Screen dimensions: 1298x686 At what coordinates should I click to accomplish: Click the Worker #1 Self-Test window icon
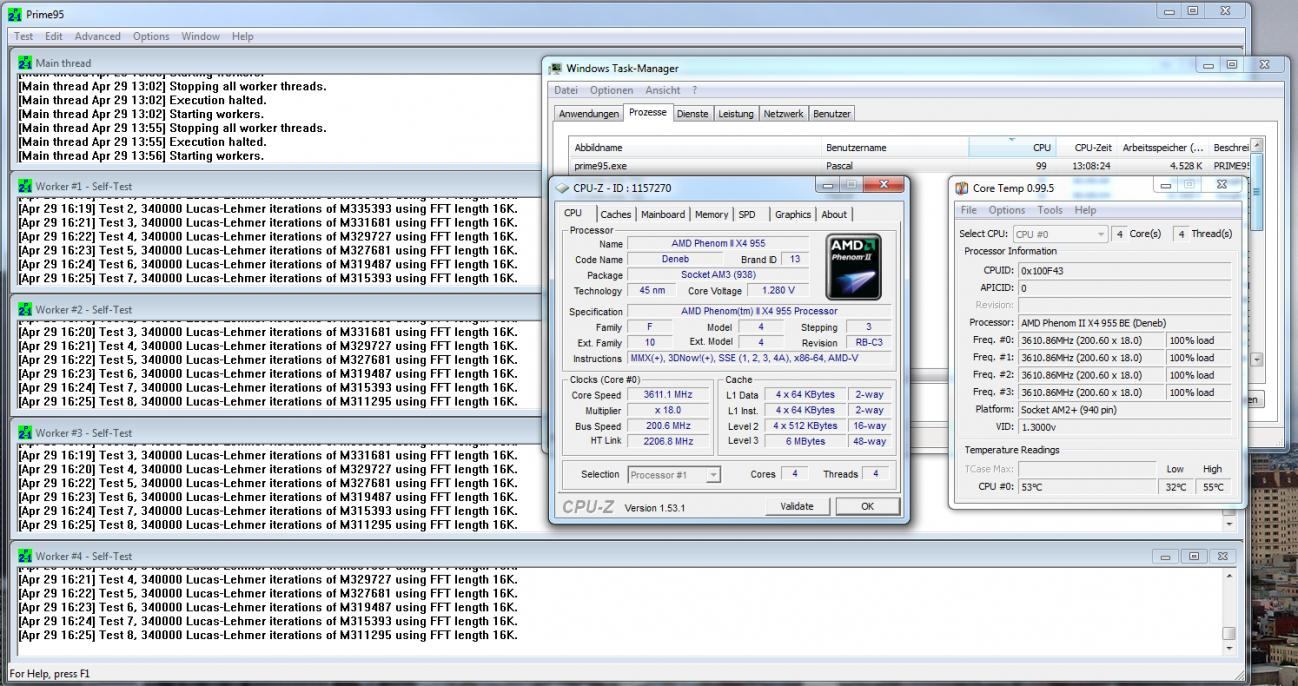24,186
